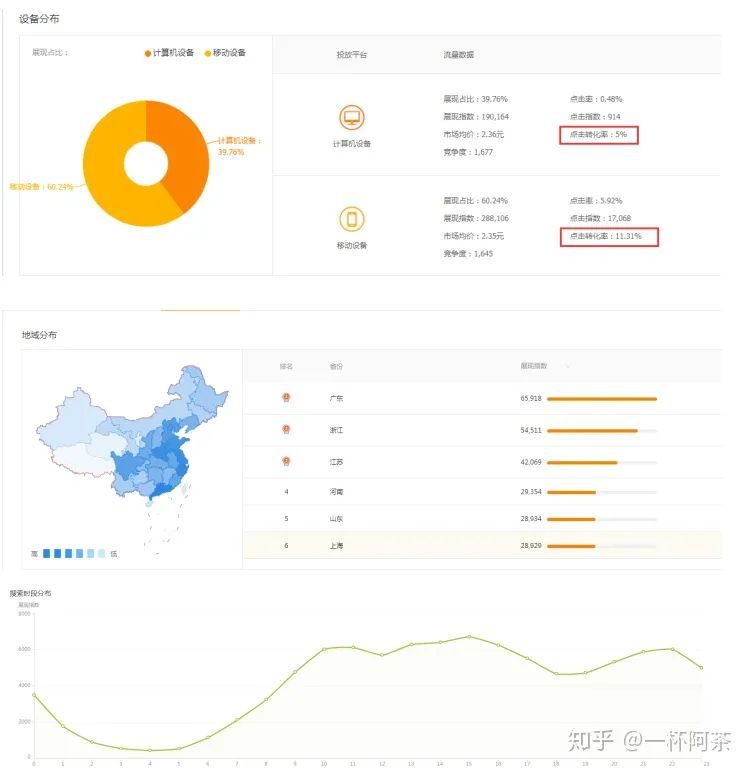Click the 市场均价：2.36元 text
This screenshot has height=772, width=750.
pos(474,134)
